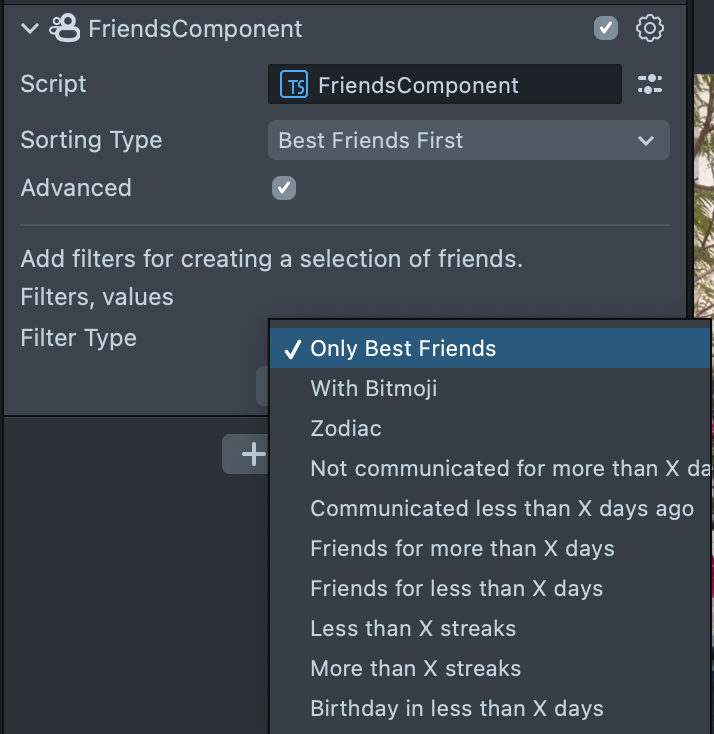Click the TypeScript file icon
This screenshot has height=734, width=714.
pyautogui.click(x=295, y=85)
